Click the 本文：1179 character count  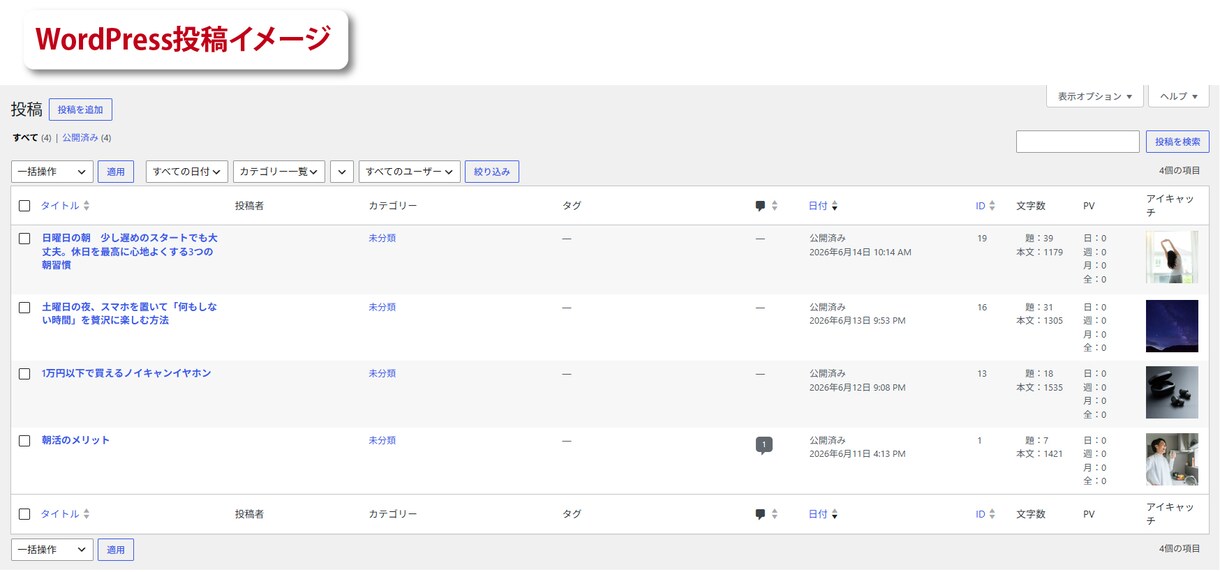pos(1040,253)
